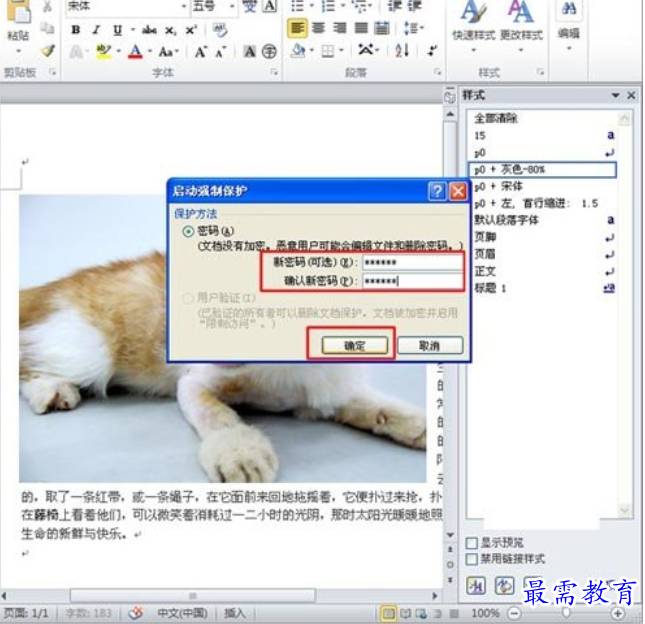Toggle Italic formatting in ribbon
The width and height of the screenshot is (645, 624).
[x=96, y=30]
